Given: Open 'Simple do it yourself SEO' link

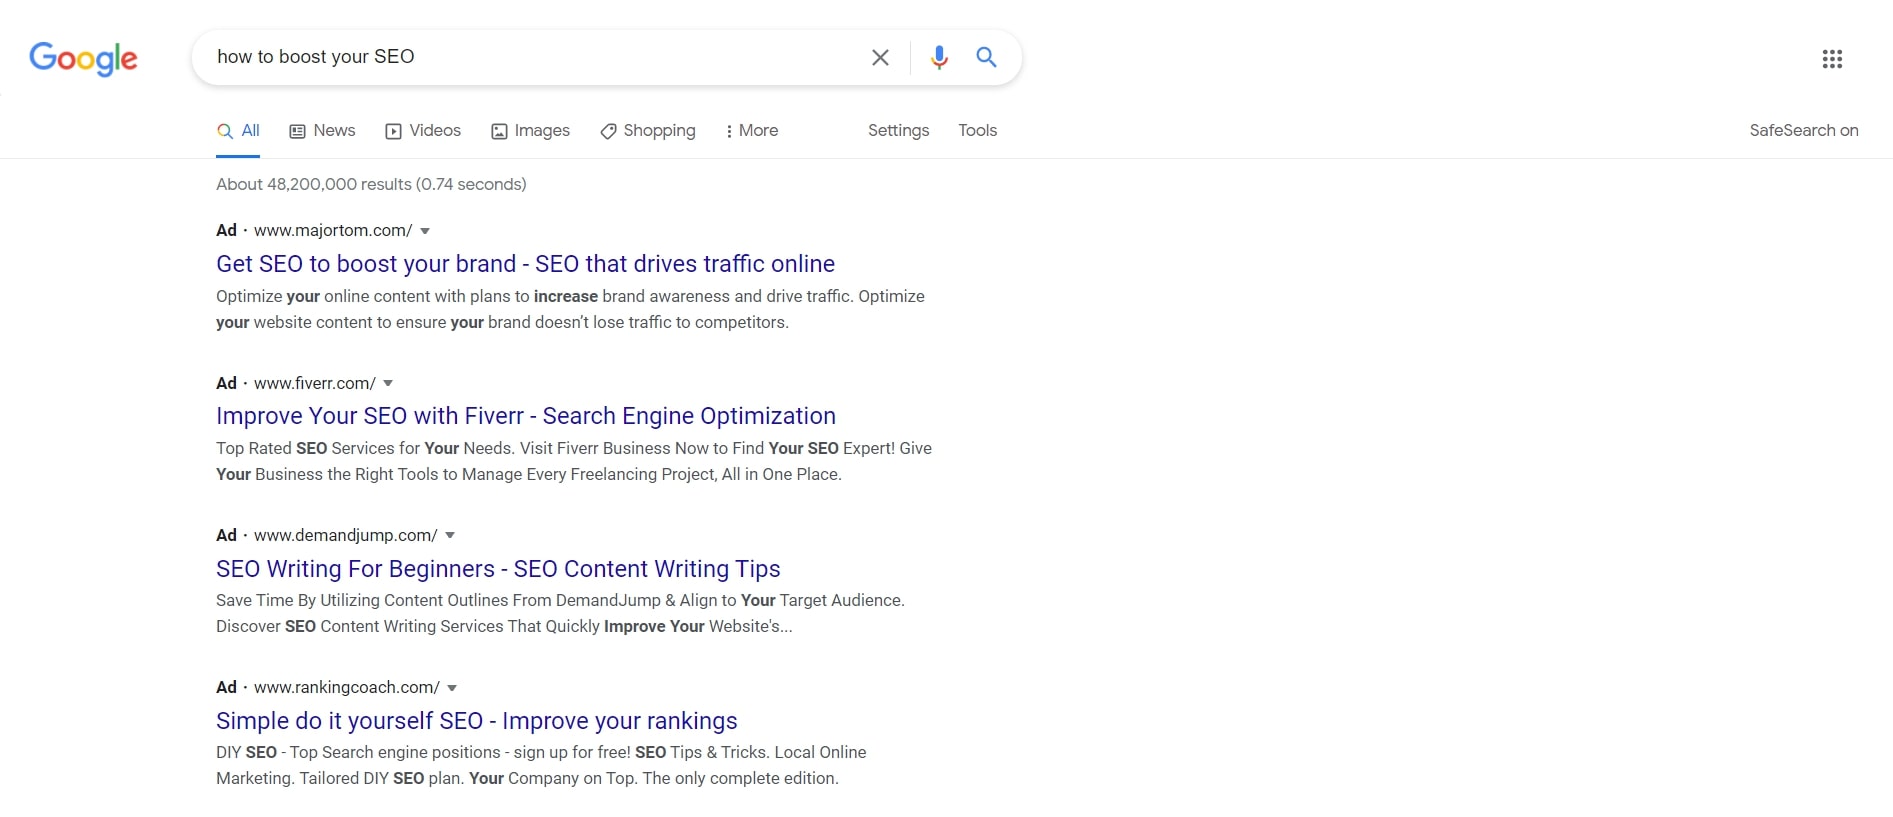Looking at the screenshot, I should (x=477, y=721).
